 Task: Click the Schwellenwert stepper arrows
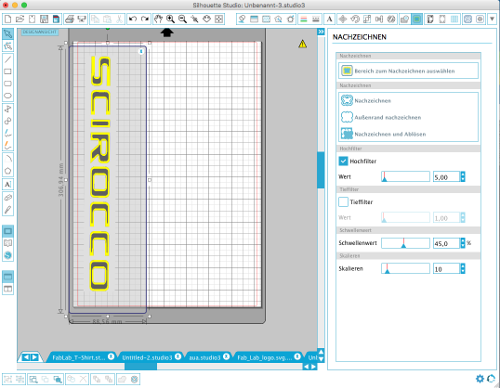463,243
